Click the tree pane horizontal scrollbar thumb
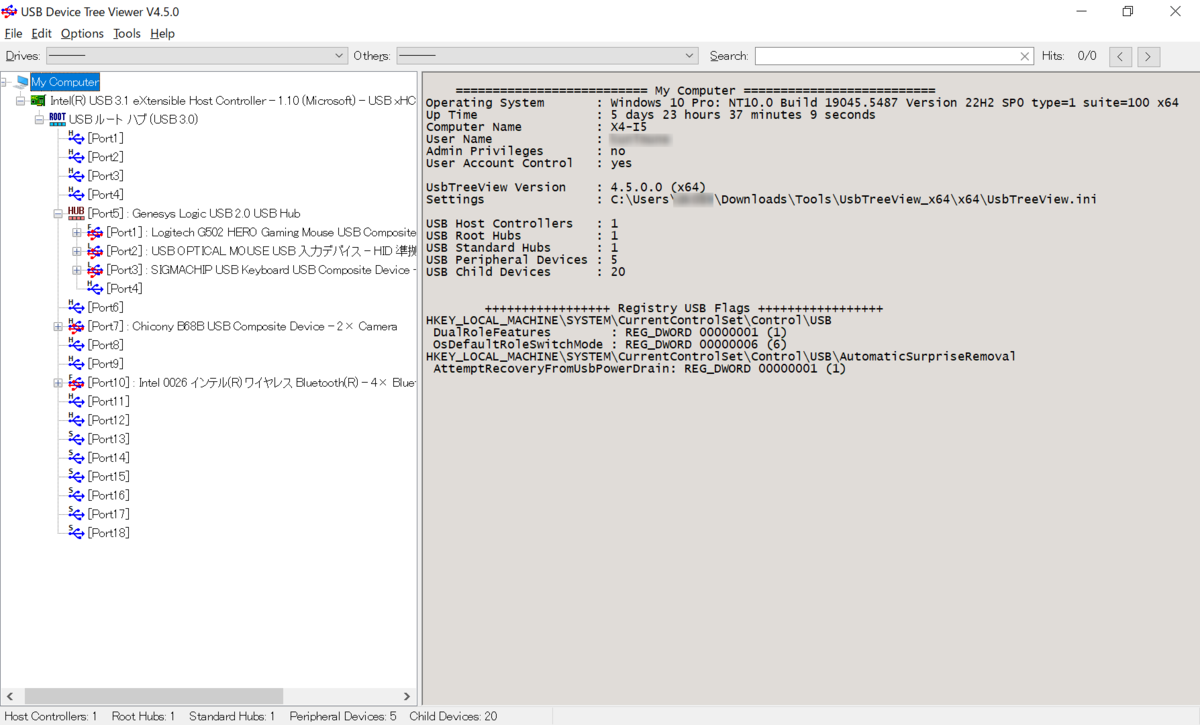The height and width of the screenshot is (725, 1200). pyautogui.click(x=154, y=696)
